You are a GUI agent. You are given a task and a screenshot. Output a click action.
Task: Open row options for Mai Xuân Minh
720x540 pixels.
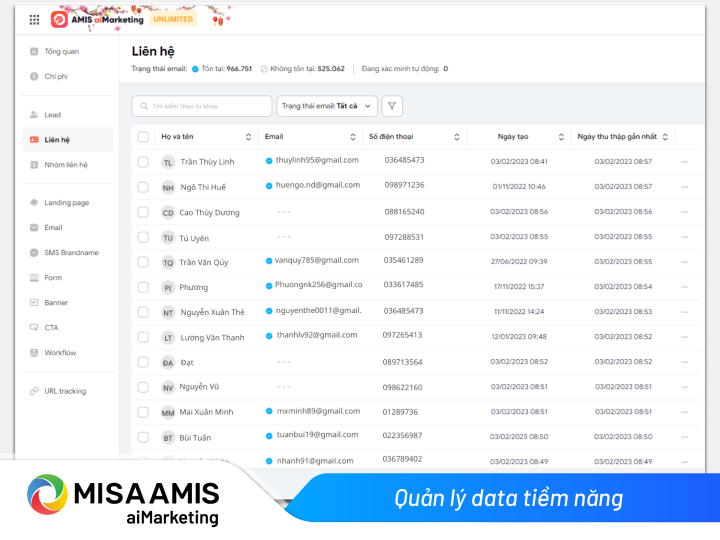[685, 412]
